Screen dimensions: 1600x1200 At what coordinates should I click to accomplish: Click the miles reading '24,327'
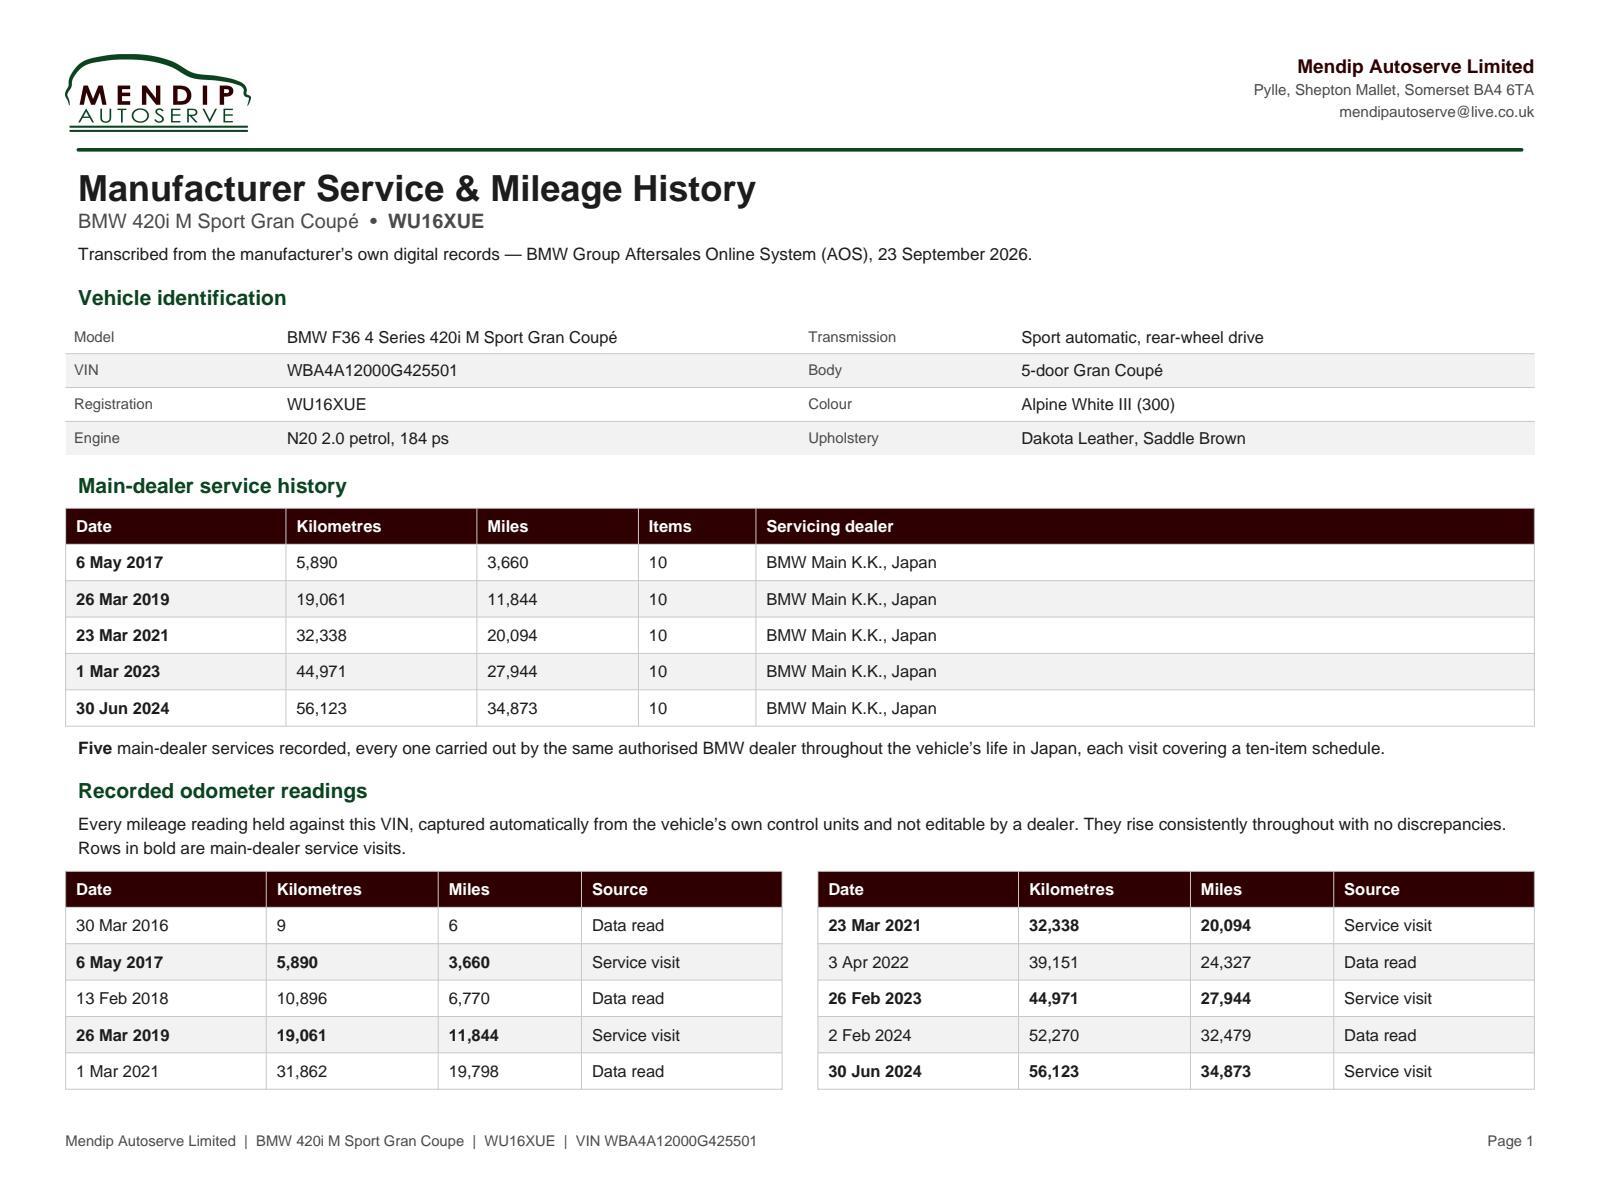point(1226,963)
